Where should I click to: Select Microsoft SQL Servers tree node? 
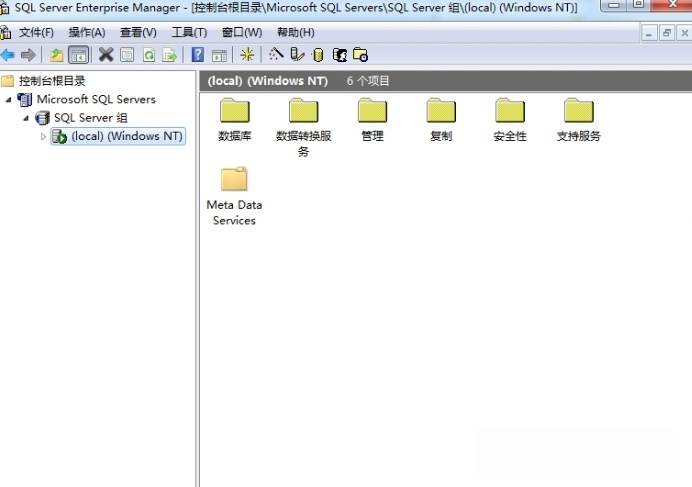tap(96, 99)
